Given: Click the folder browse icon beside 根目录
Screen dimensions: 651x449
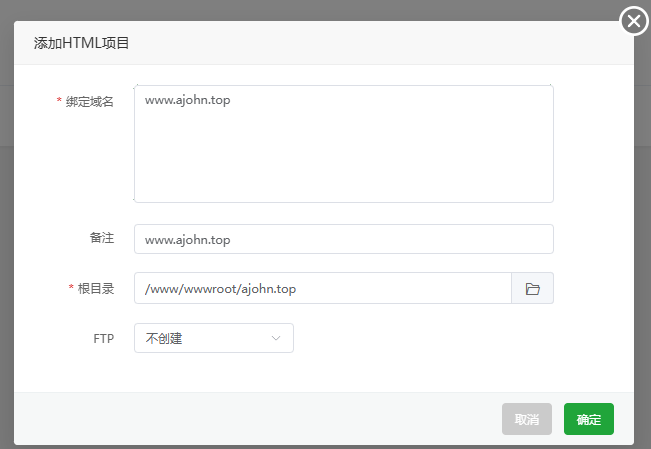Looking at the screenshot, I should click(x=532, y=289).
